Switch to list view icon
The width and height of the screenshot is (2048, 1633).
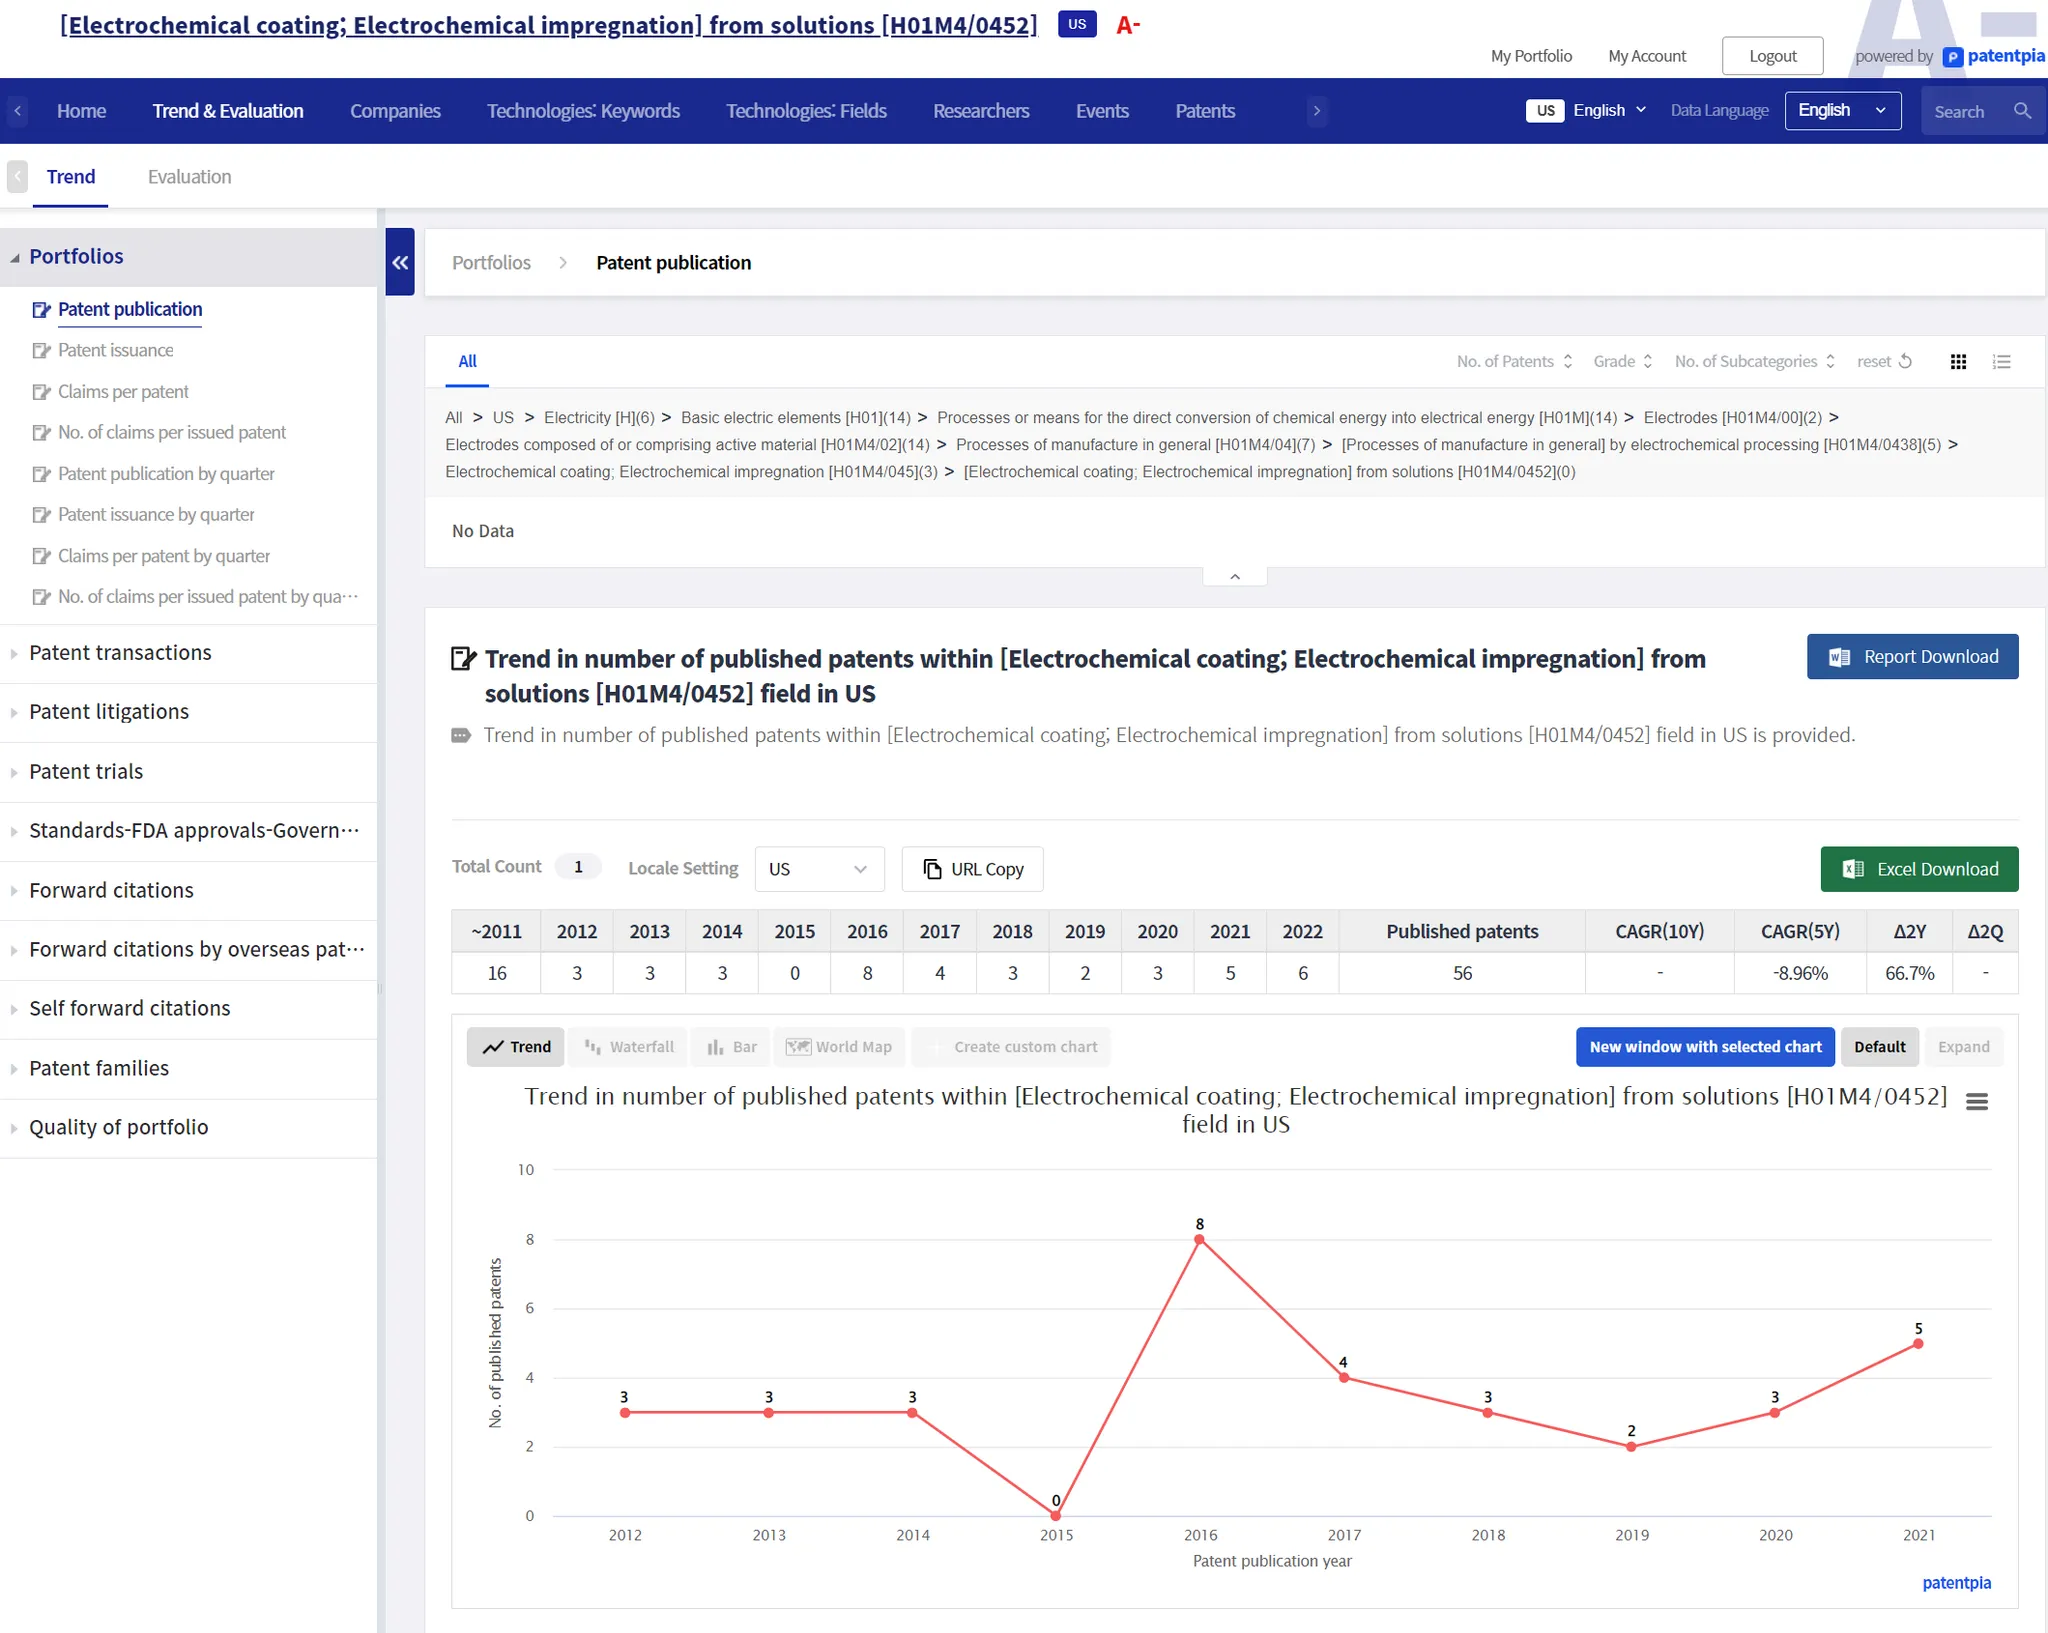pyautogui.click(x=2001, y=362)
